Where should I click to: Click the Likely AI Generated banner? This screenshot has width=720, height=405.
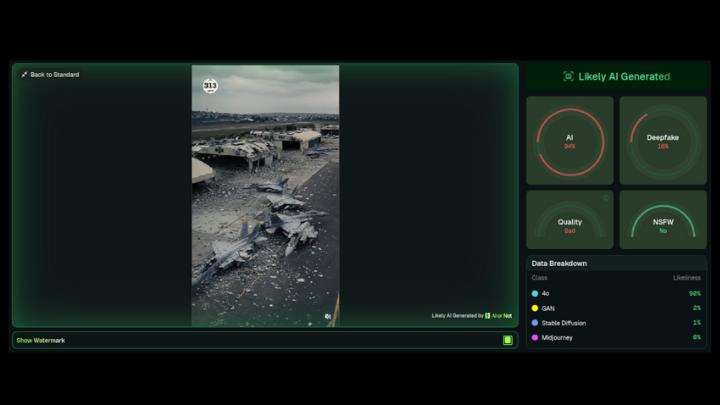(617, 76)
